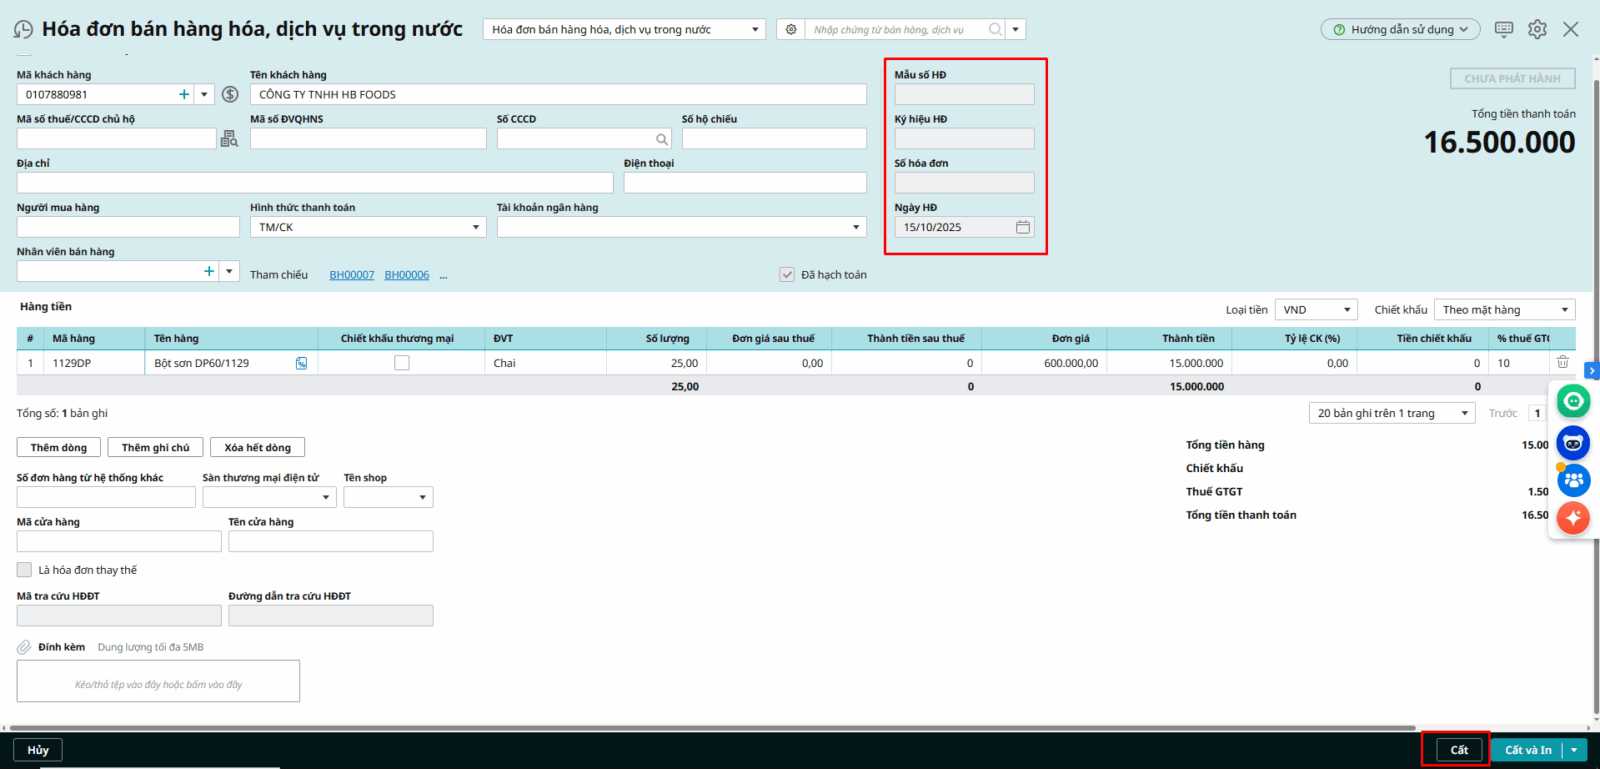Click the history clock icon beside the title
Image resolution: width=1600 pixels, height=769 pixels.
pos(23,30)
